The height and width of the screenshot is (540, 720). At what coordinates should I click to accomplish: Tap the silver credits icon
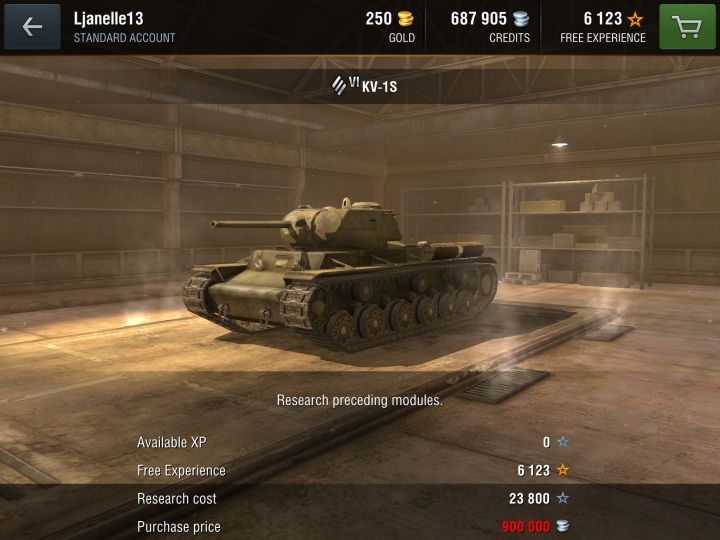point(521,19)
